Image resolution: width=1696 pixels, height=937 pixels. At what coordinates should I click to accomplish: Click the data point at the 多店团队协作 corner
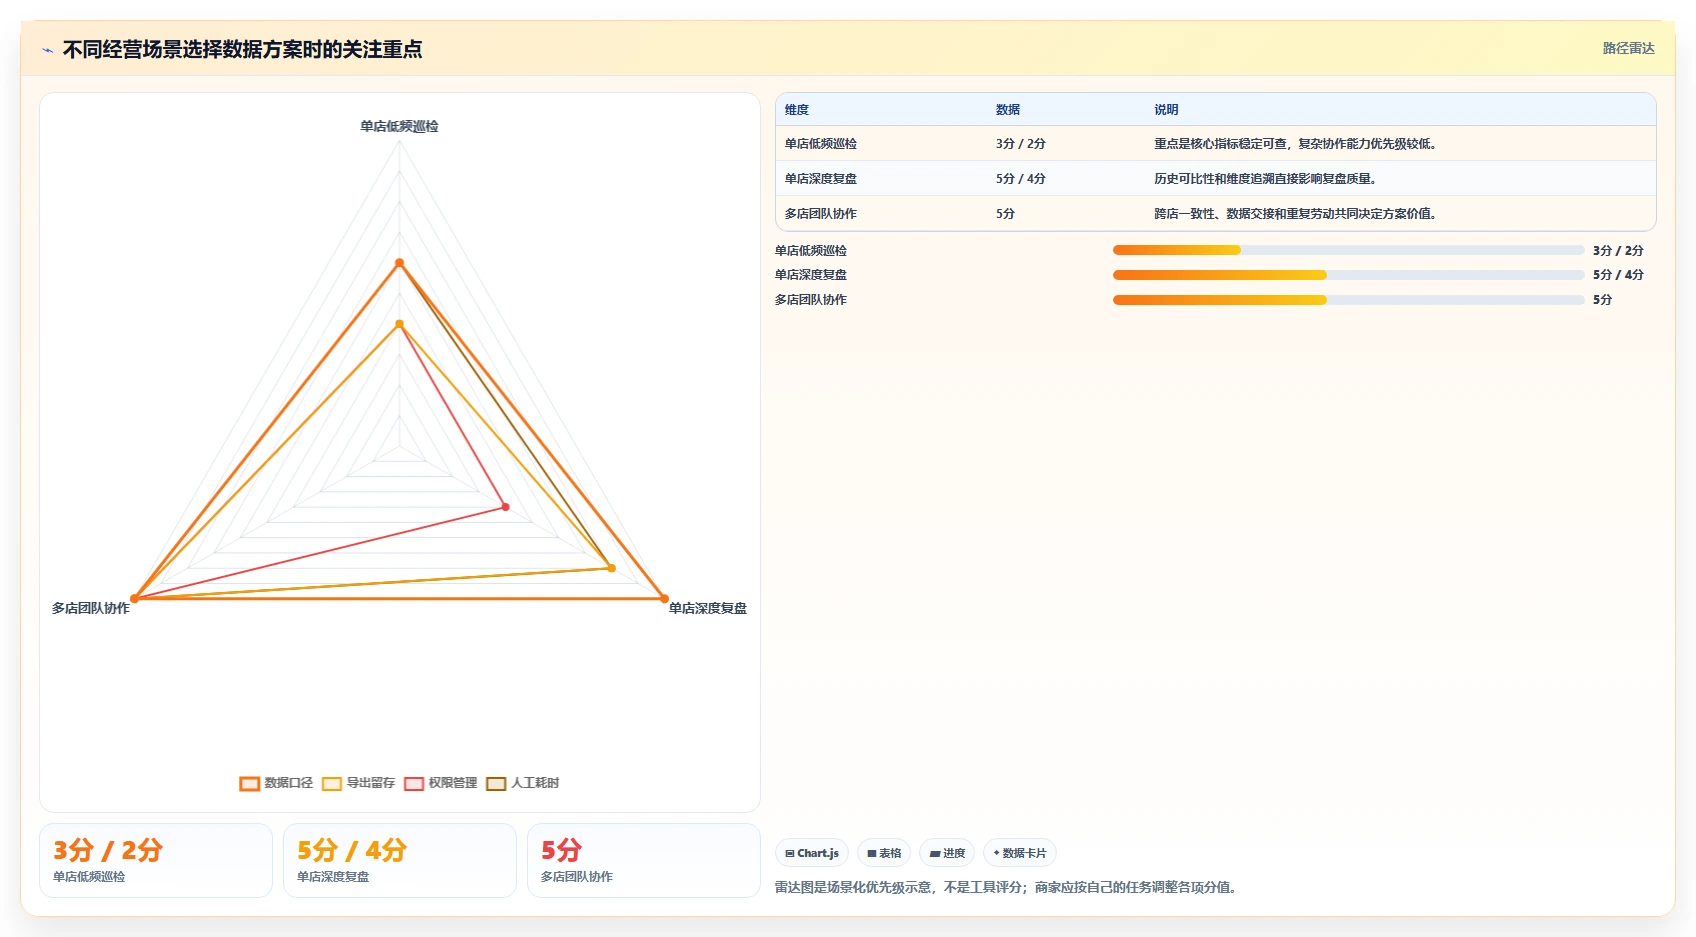pyautogui.click(x=134, y=599)
